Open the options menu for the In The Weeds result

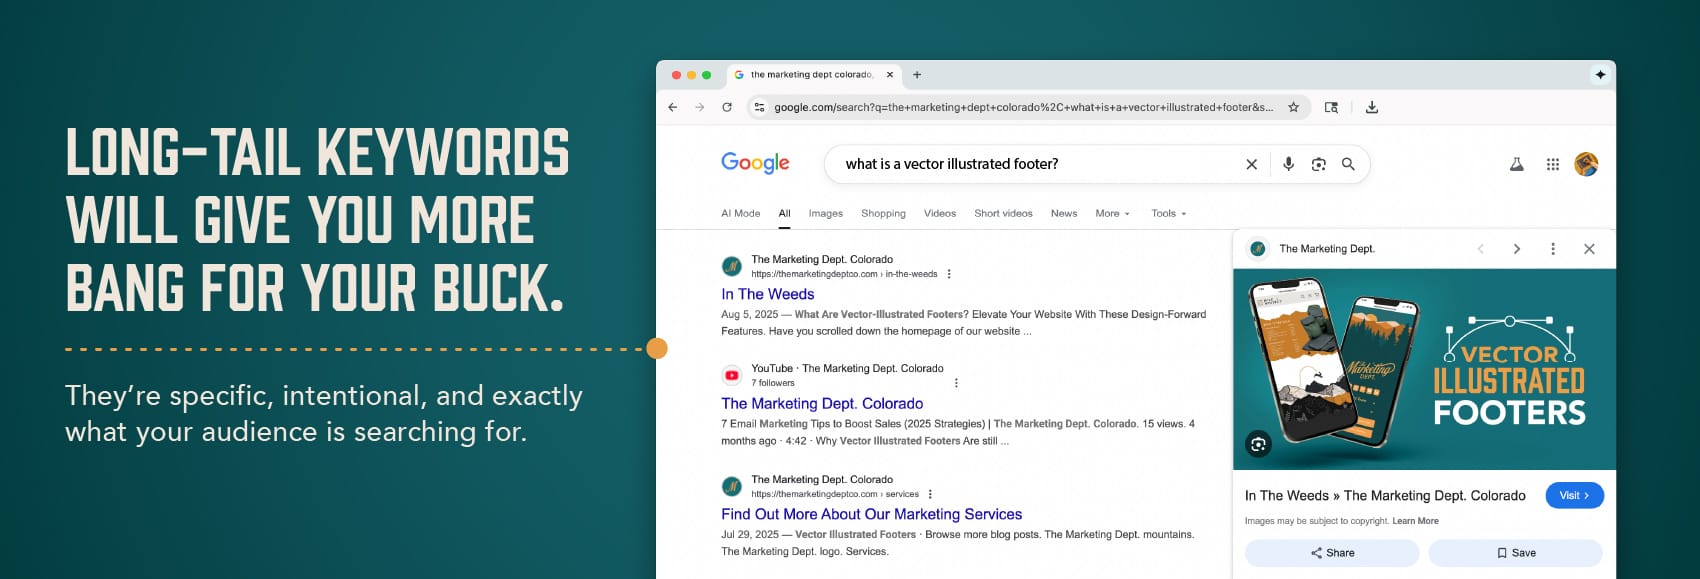[949, 274]
